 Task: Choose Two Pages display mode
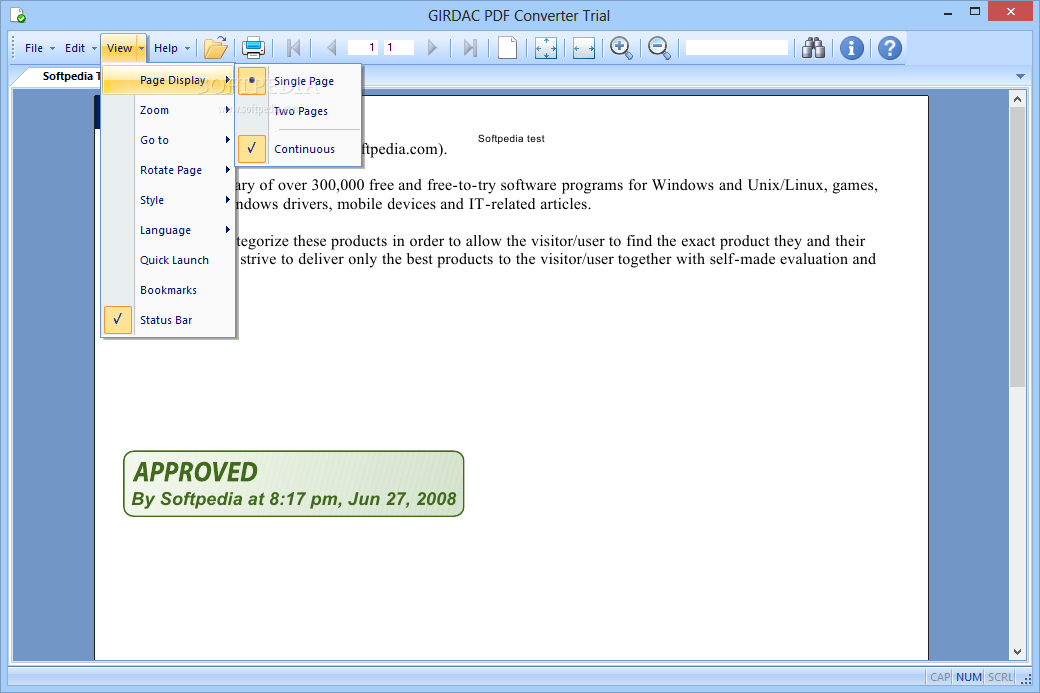[x=299, y=111]
